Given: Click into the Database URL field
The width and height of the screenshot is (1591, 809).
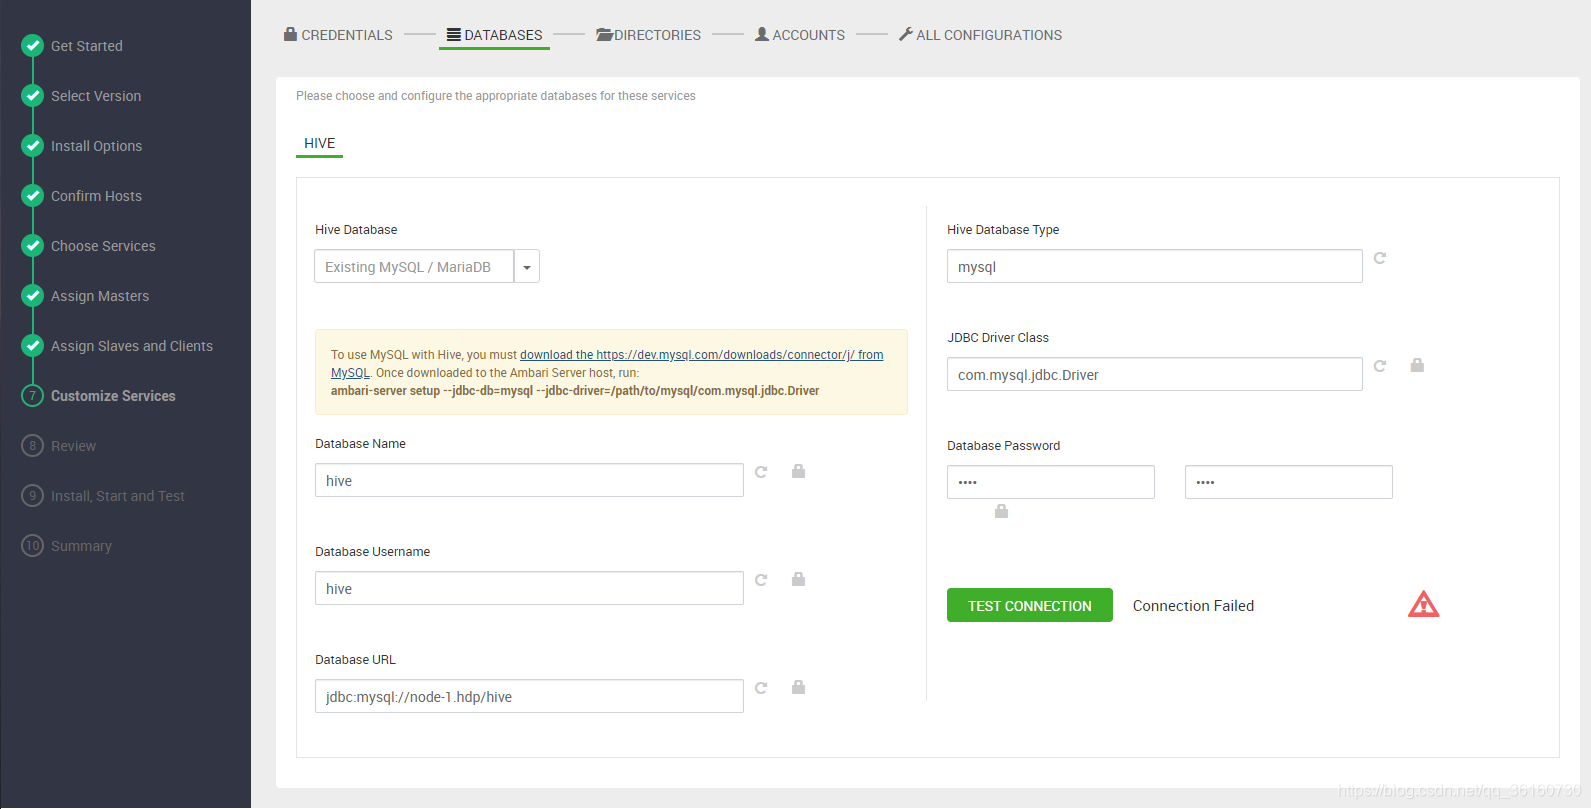Looking at the screenshot, I should [529, 696].
